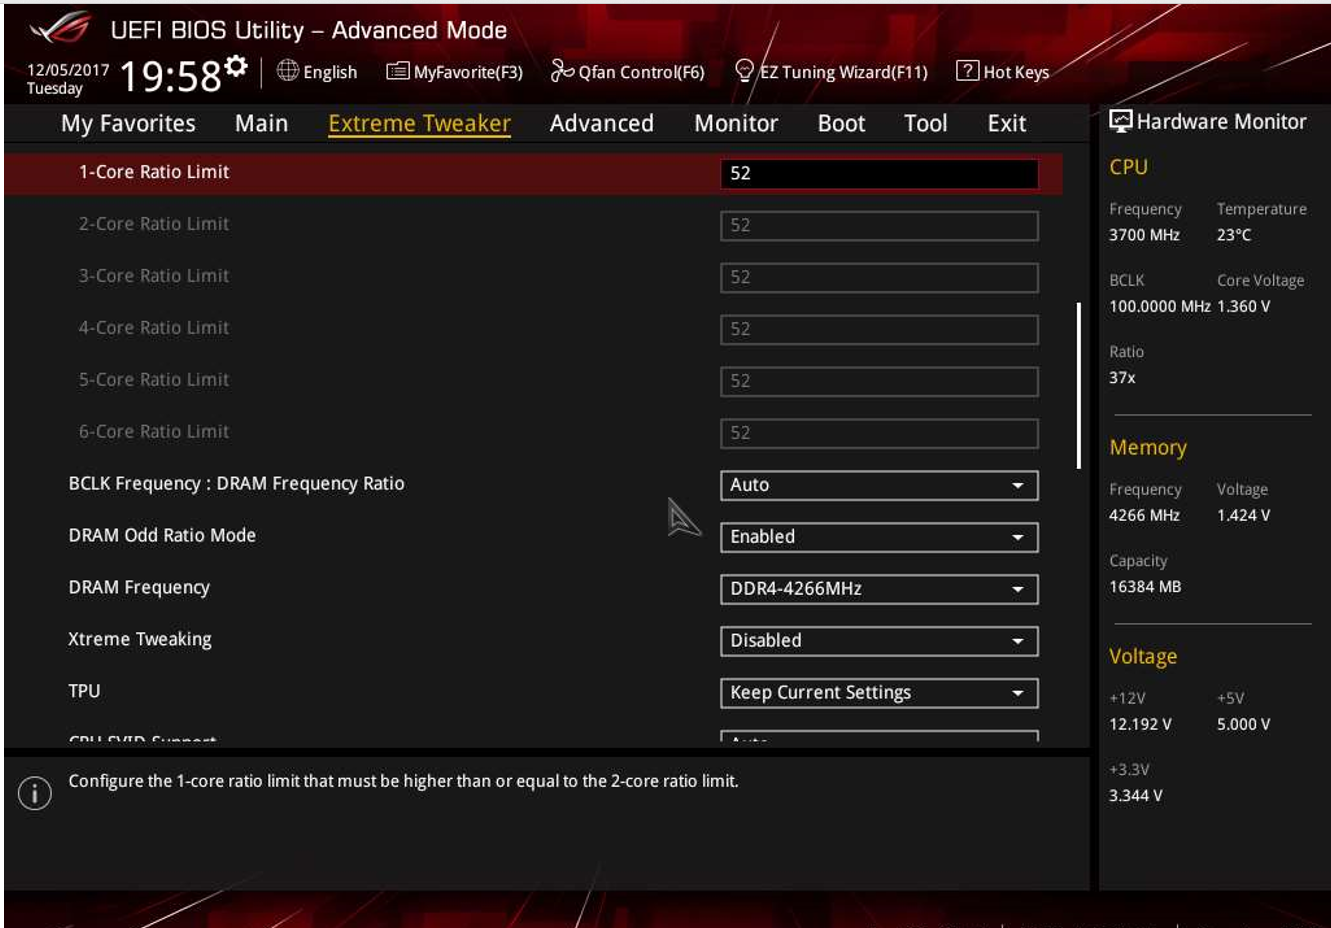Expand the DRAM Odd Ratio Mode dropdown
Screen dimensions: 1331x928
click(879, 537)
